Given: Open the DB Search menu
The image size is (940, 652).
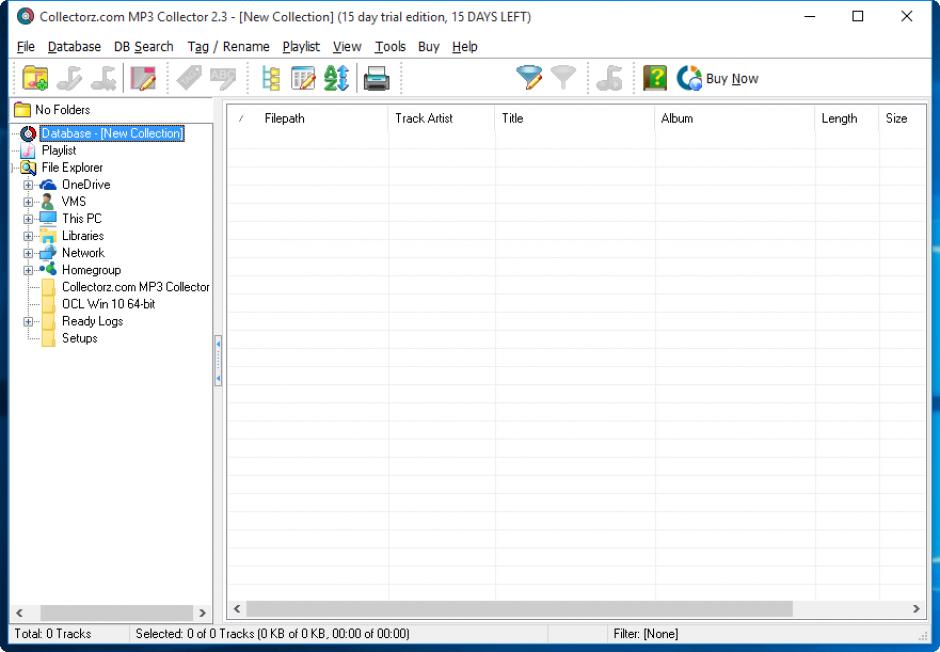Looking at the screenshot, I should point(143,47).
